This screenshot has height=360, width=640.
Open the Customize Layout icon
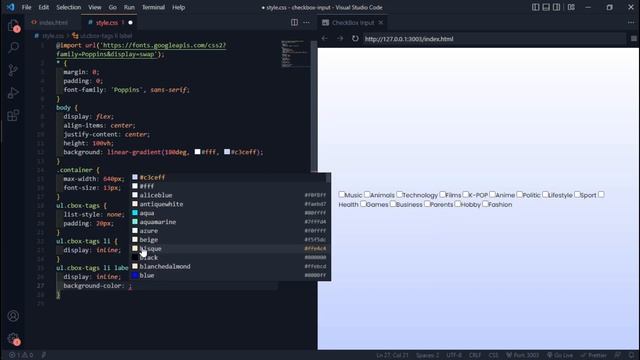point(571,7)
